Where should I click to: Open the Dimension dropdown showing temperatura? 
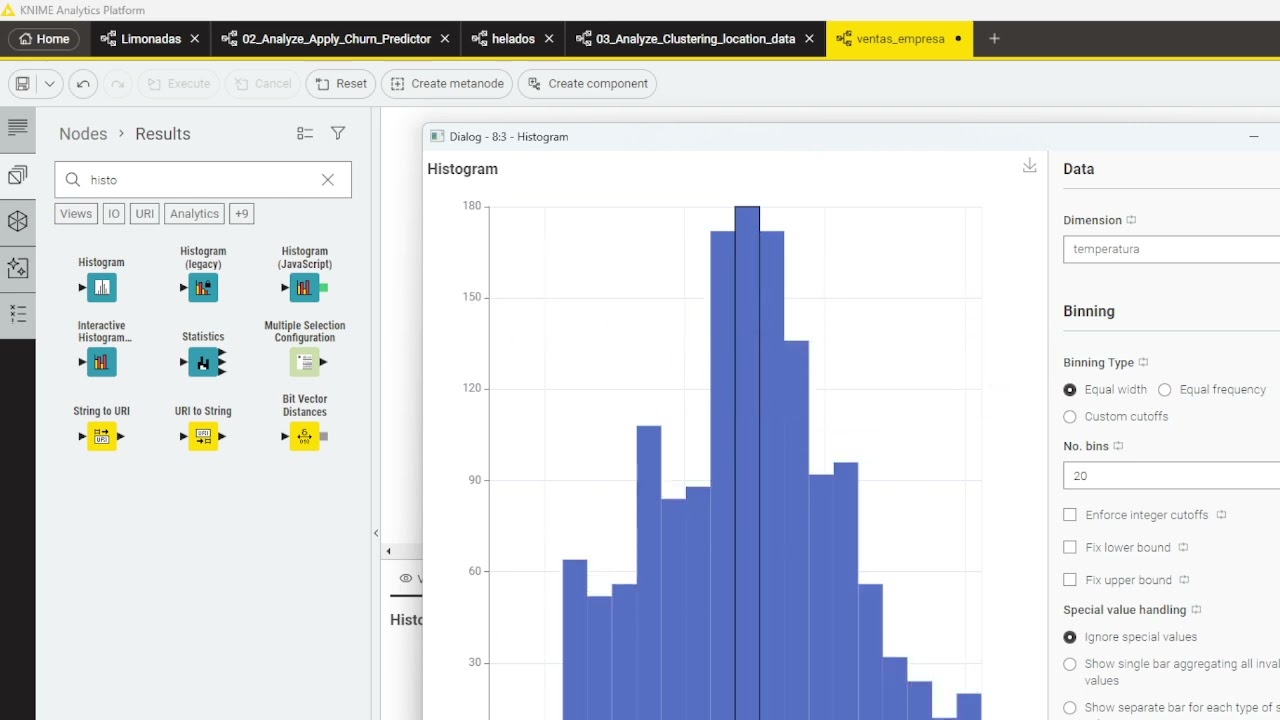(1171, 249)
